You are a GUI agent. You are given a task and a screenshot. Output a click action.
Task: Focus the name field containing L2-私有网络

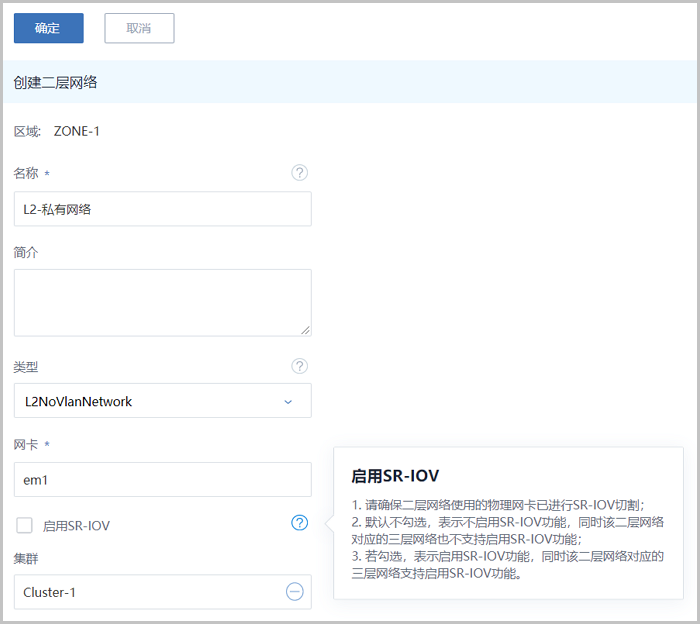[162, 209]
